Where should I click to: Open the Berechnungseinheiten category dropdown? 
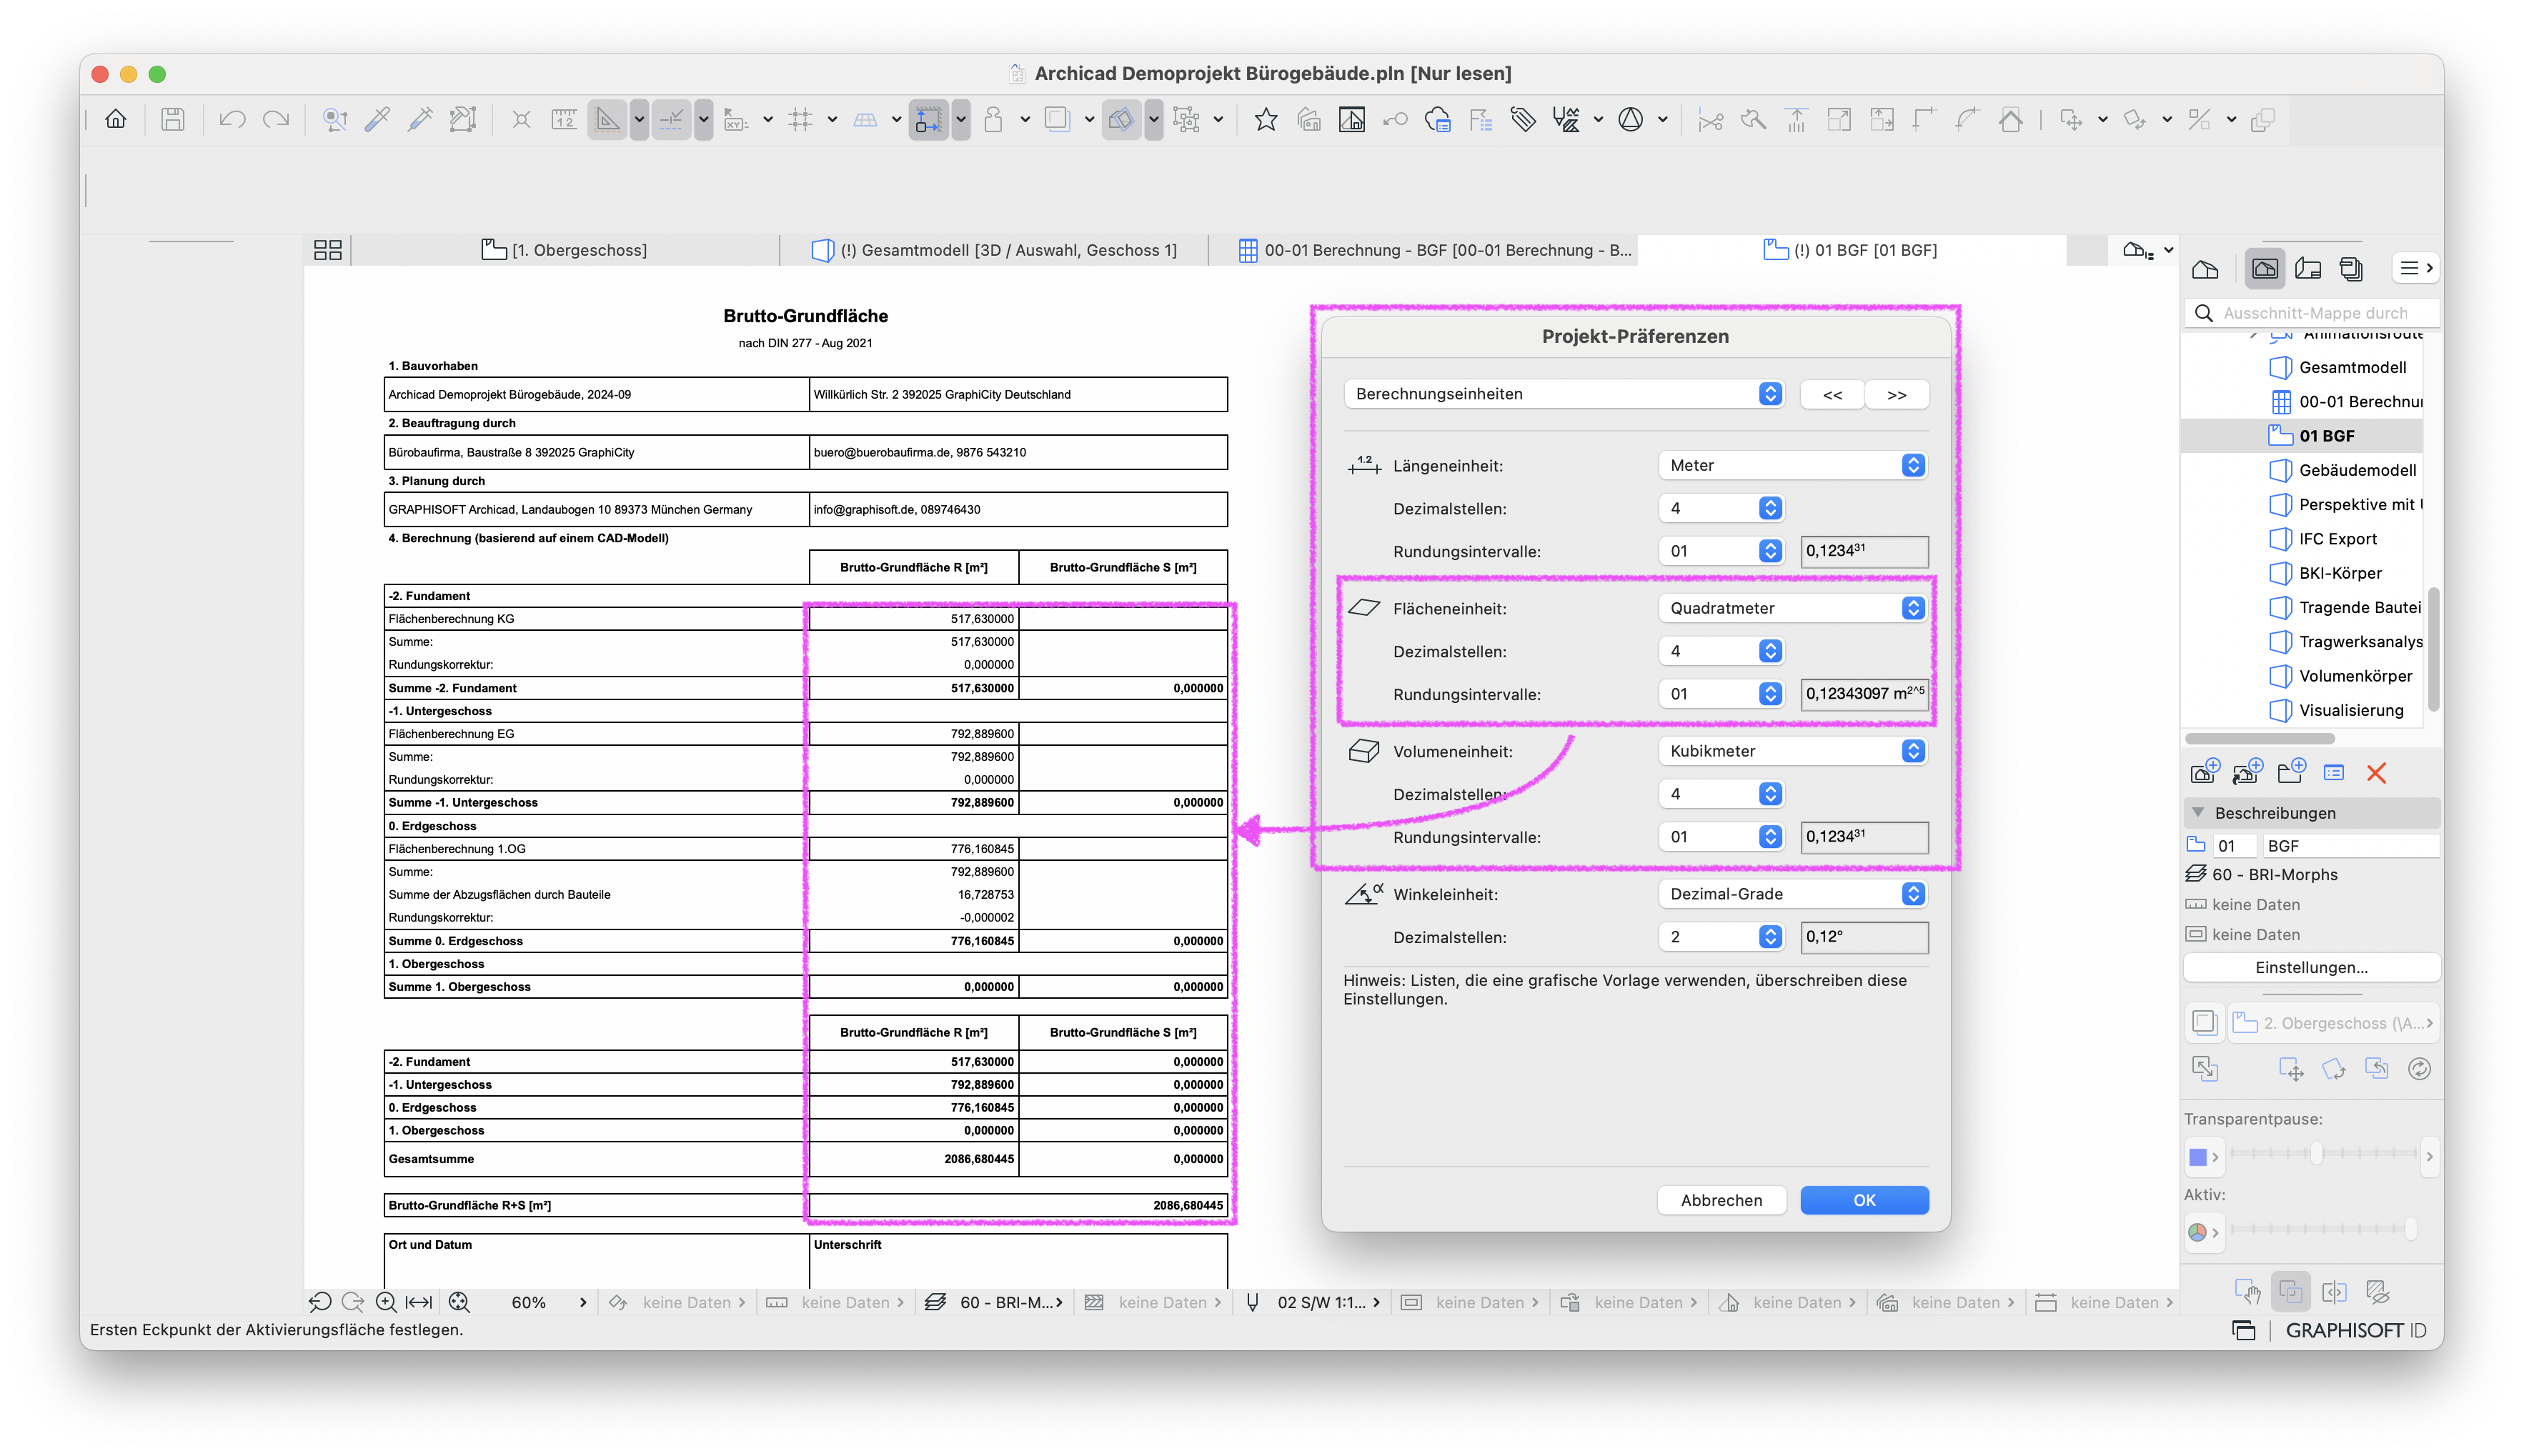1563,393
